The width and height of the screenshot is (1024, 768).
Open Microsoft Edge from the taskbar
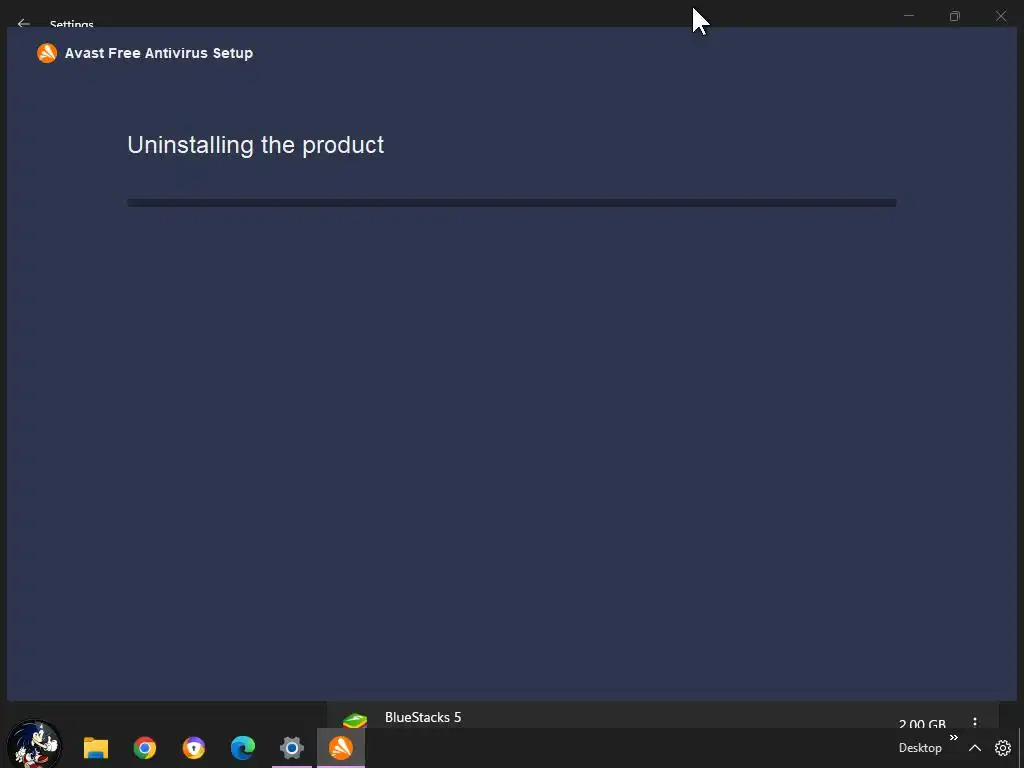(x=243, y=748)
